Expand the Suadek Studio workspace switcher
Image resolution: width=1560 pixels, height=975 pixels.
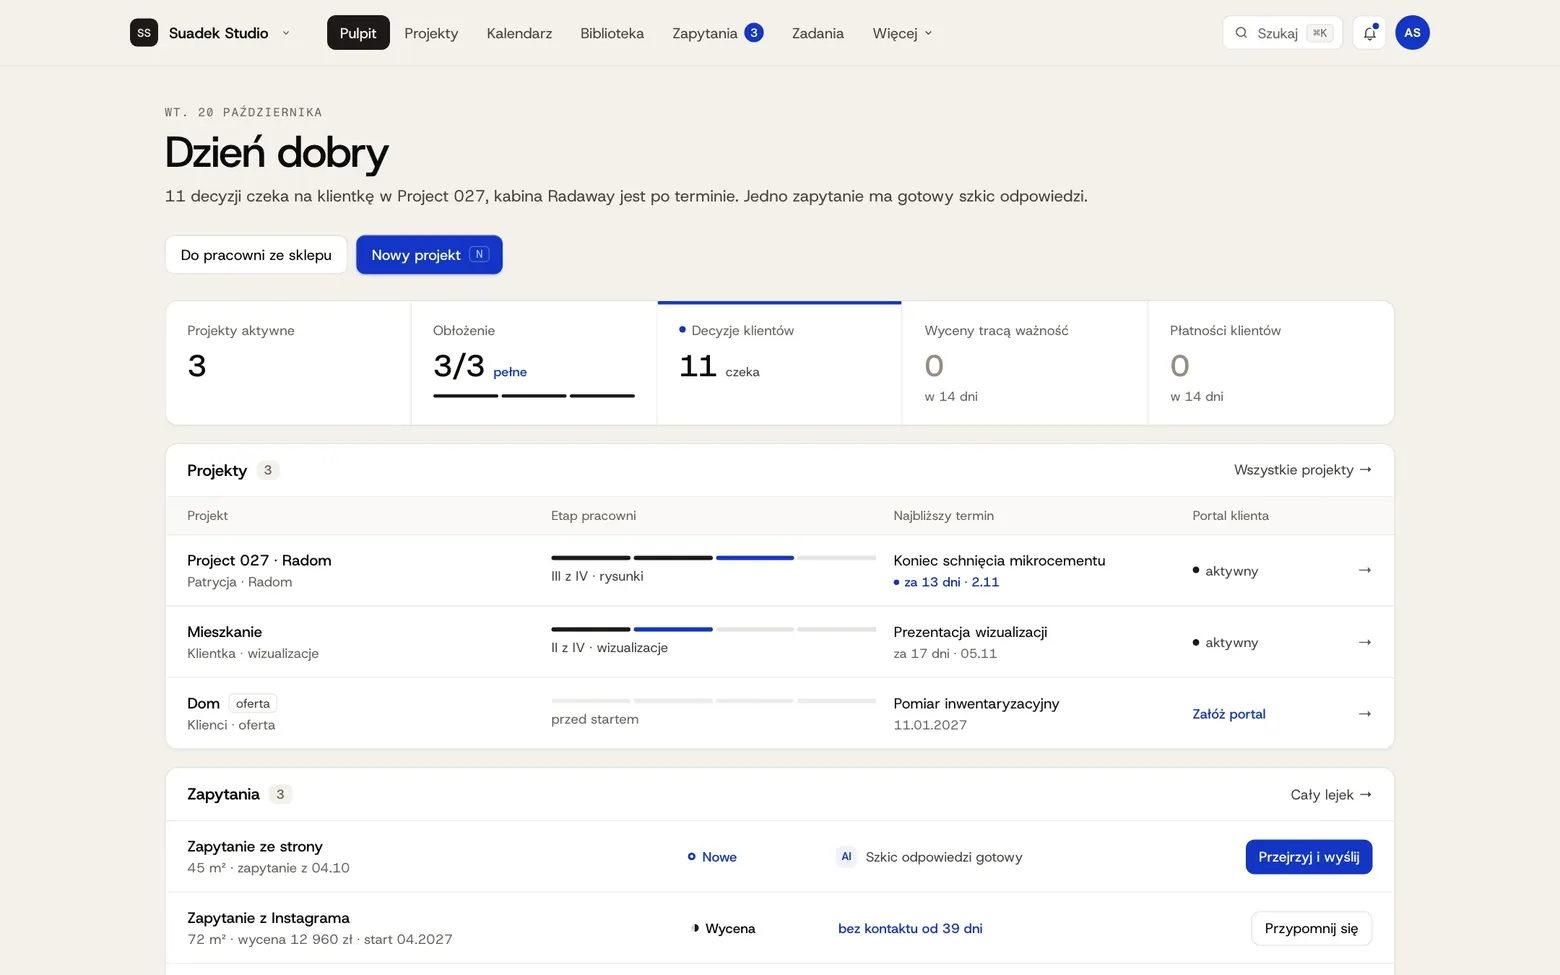(211, 33)
